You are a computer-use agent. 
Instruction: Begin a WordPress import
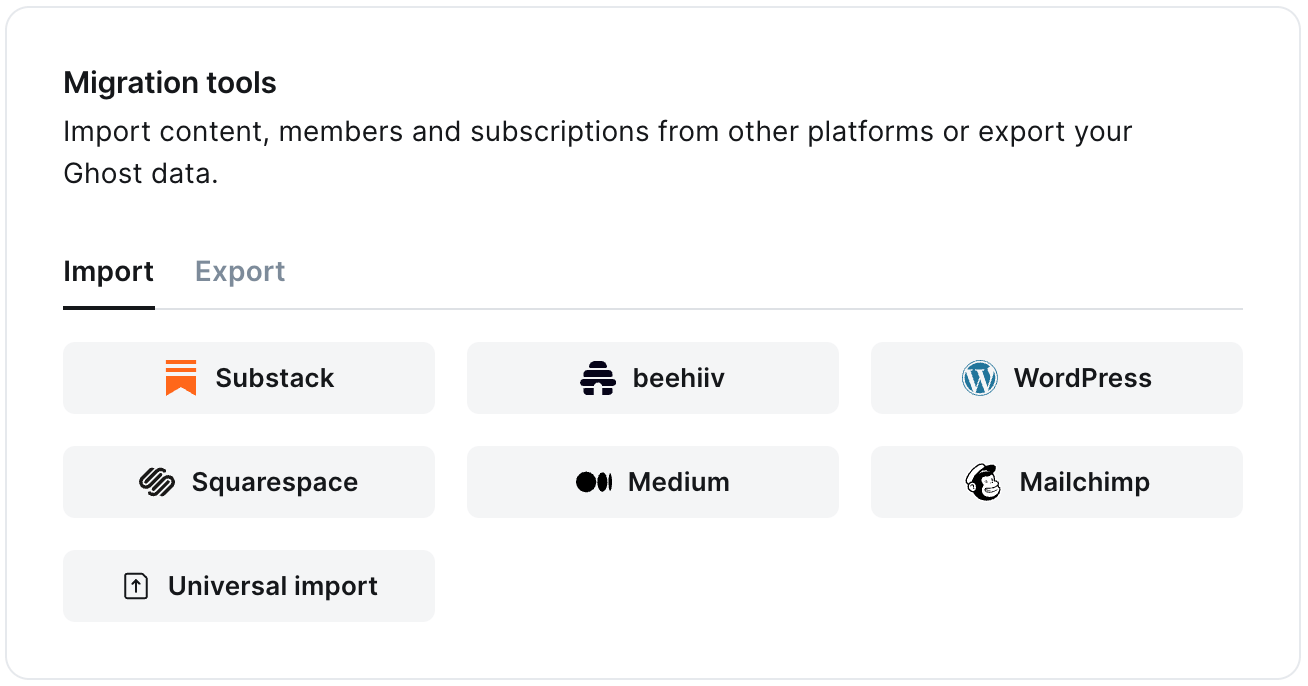1056,378
